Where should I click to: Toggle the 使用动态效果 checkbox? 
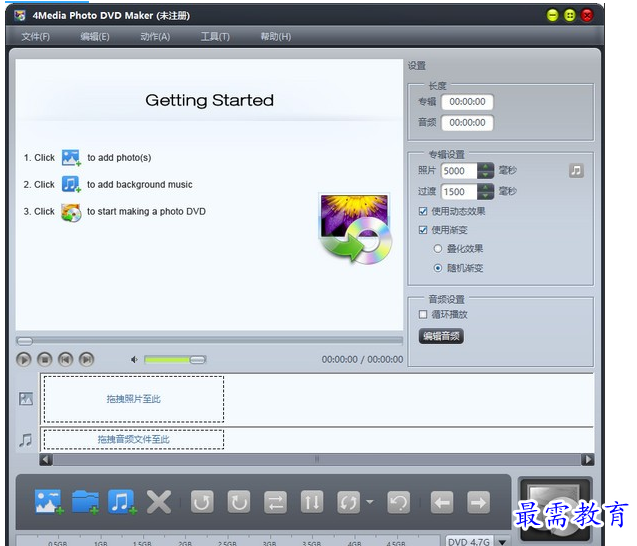tap(423, 211)
